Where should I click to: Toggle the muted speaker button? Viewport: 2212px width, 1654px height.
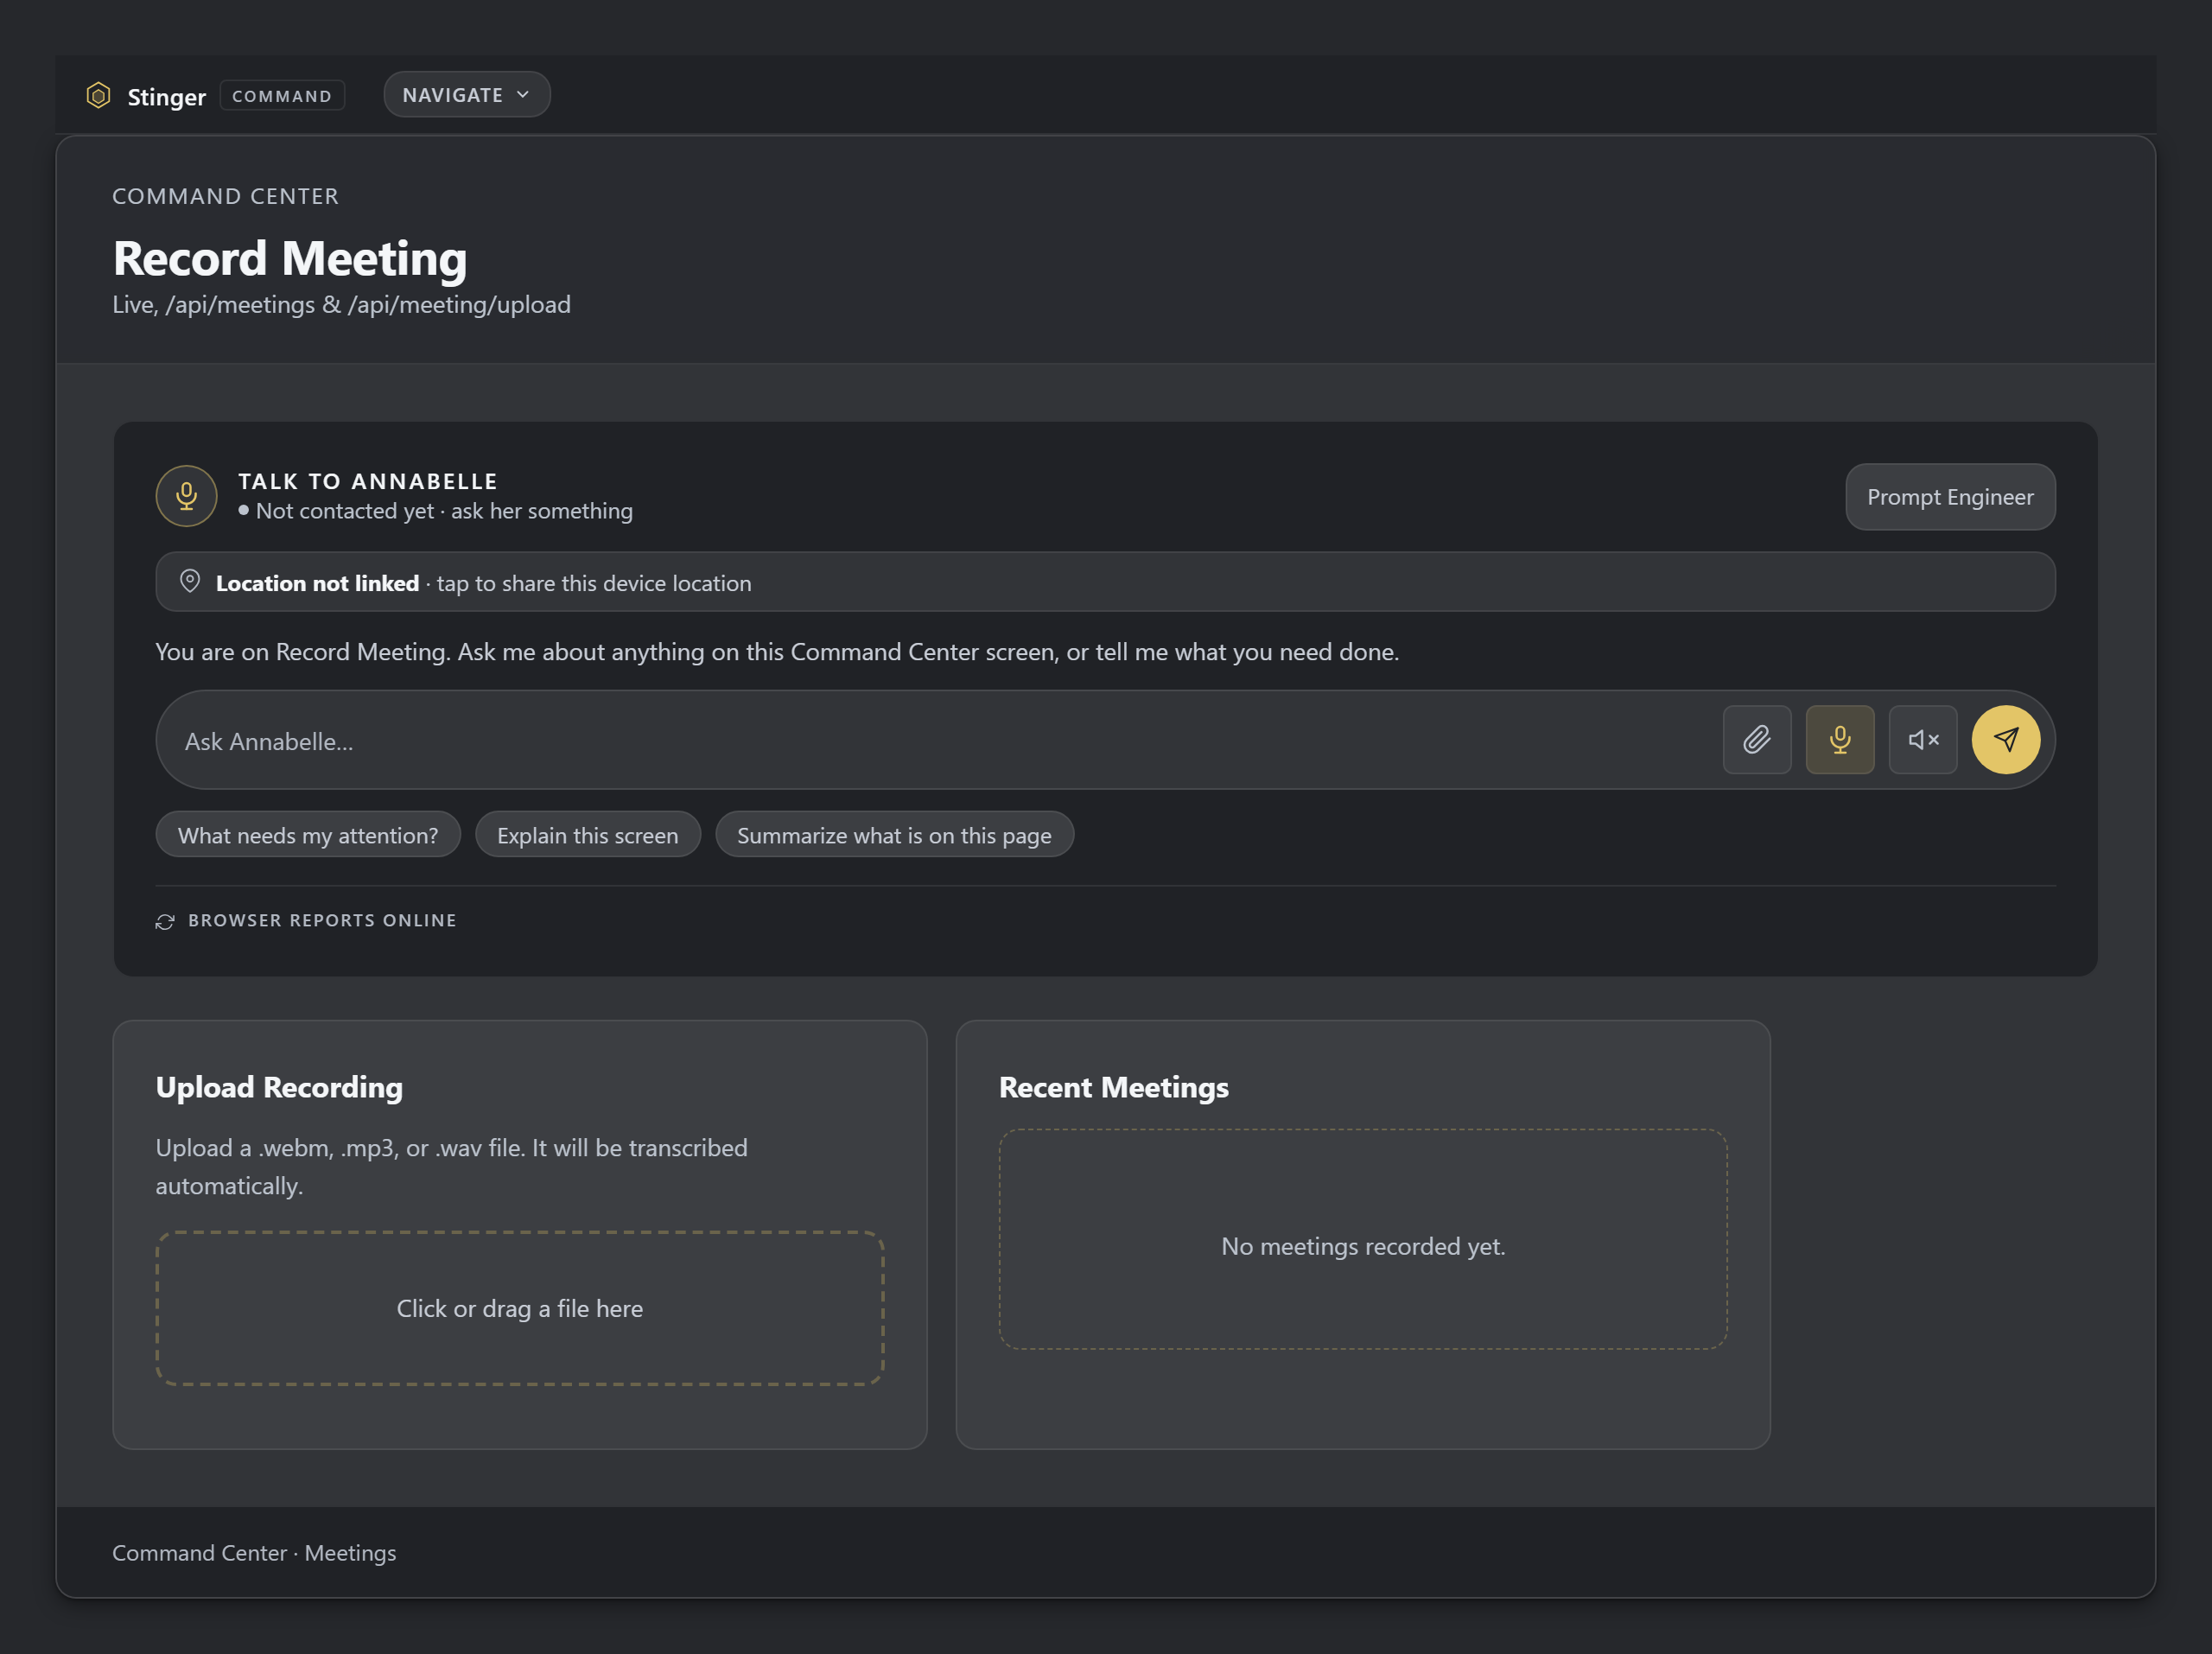coord(1922,740)
